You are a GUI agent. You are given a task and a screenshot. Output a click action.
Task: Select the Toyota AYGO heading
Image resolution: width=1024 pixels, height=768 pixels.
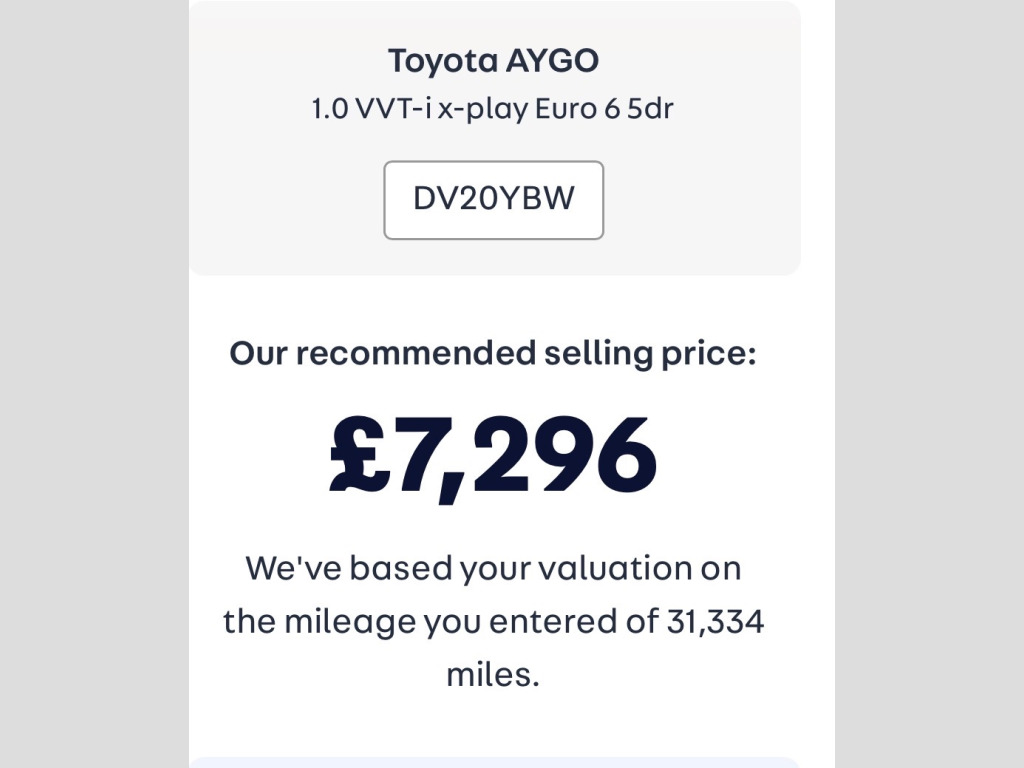493,61
